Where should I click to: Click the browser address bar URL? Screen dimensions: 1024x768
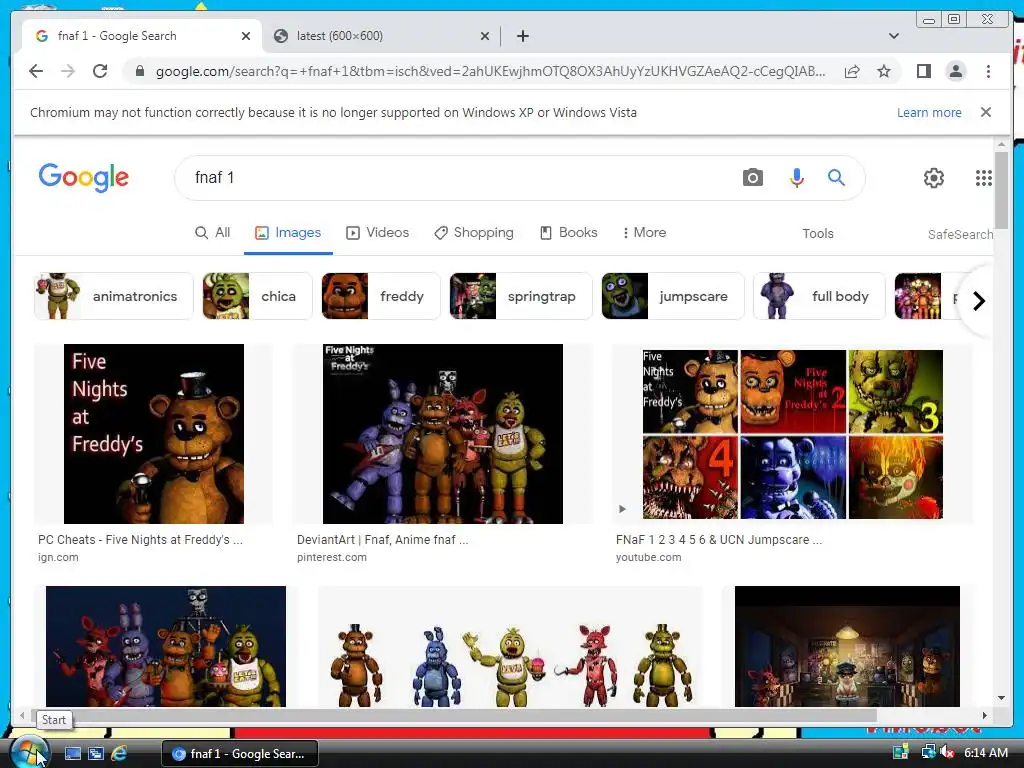490,71
